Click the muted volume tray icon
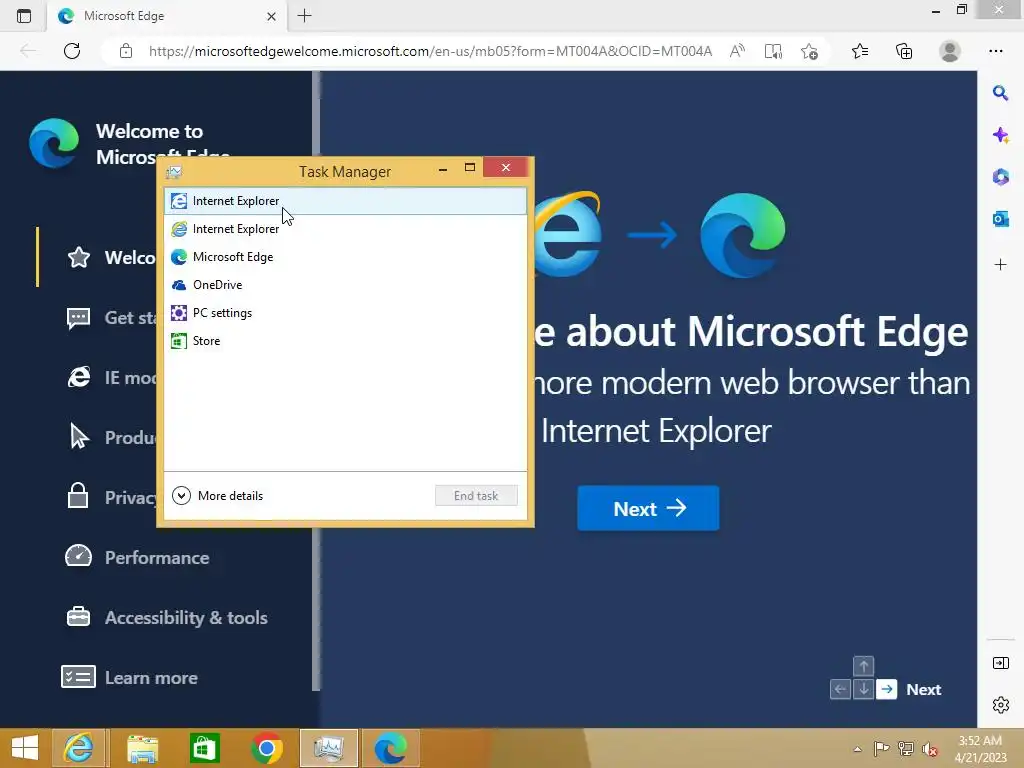The image size is (1024, 768). coord(929,749)
